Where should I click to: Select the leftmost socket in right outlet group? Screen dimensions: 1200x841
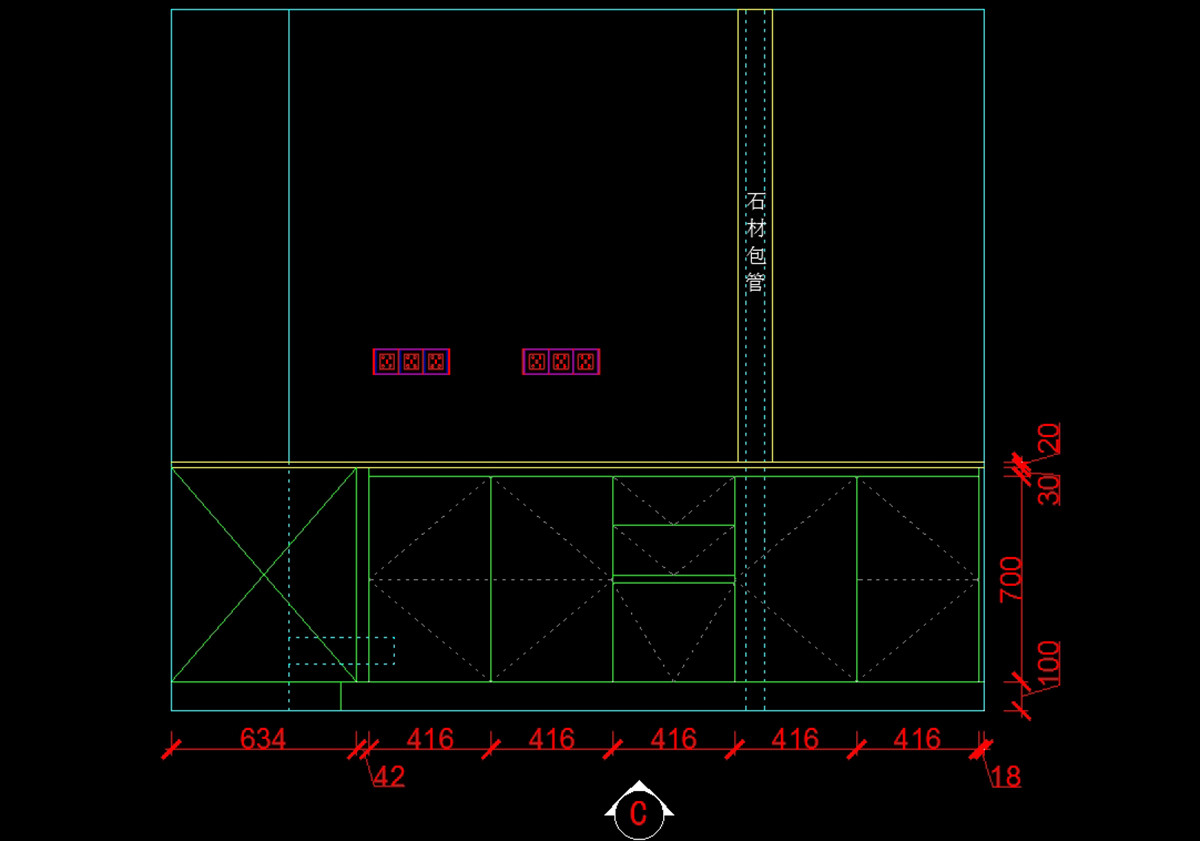pos(537,362)
